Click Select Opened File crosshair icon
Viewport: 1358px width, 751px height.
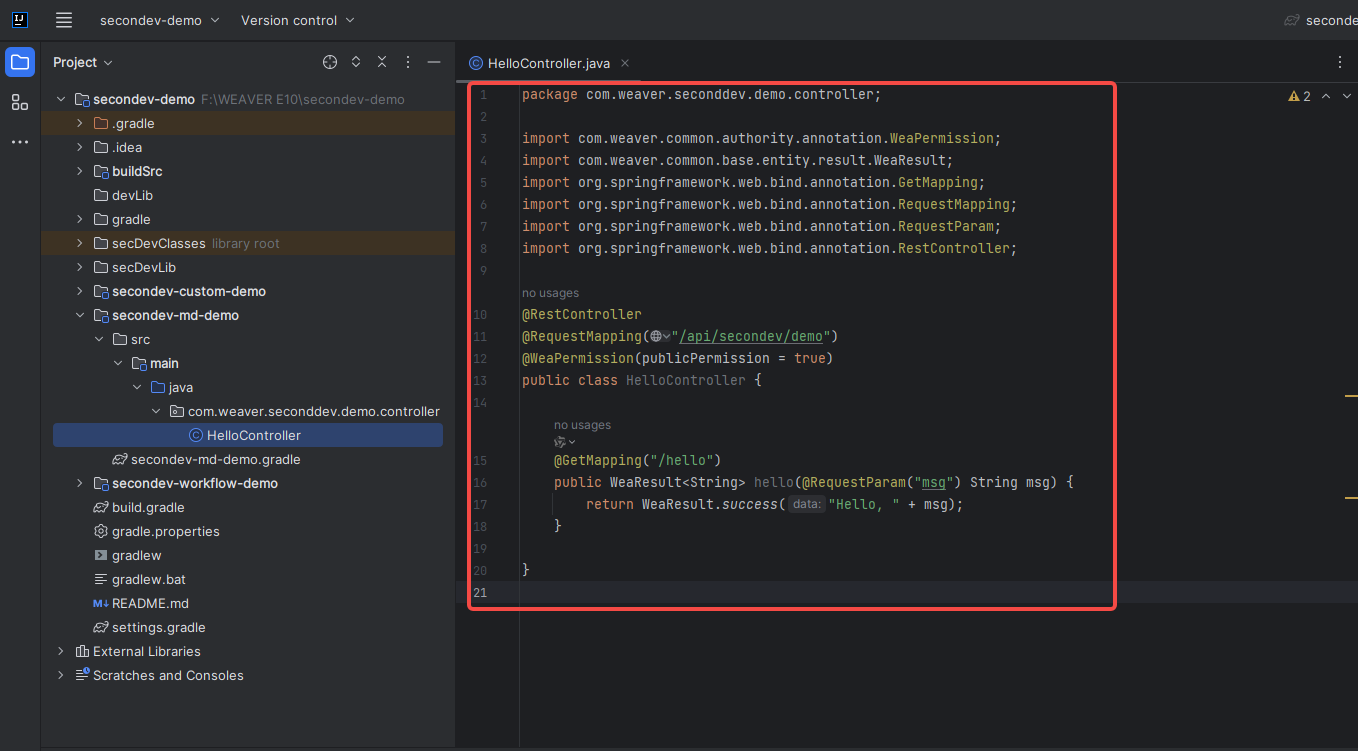pyautogui.click(x=330, y=62)
